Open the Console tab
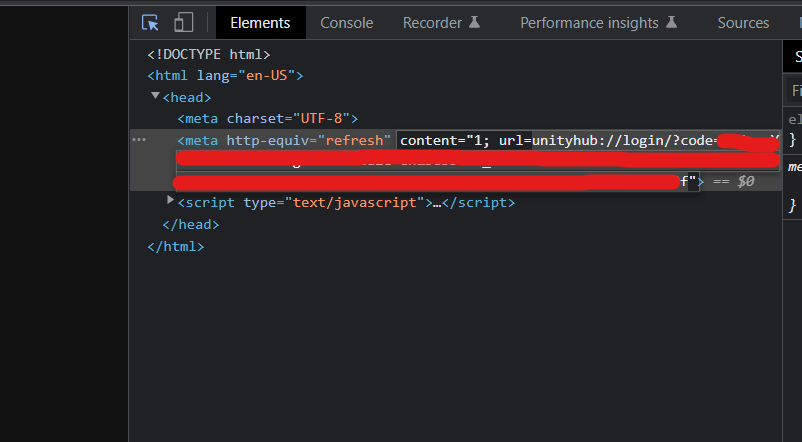This screenshot has height=442, width=802. click(x=346, y=23)
